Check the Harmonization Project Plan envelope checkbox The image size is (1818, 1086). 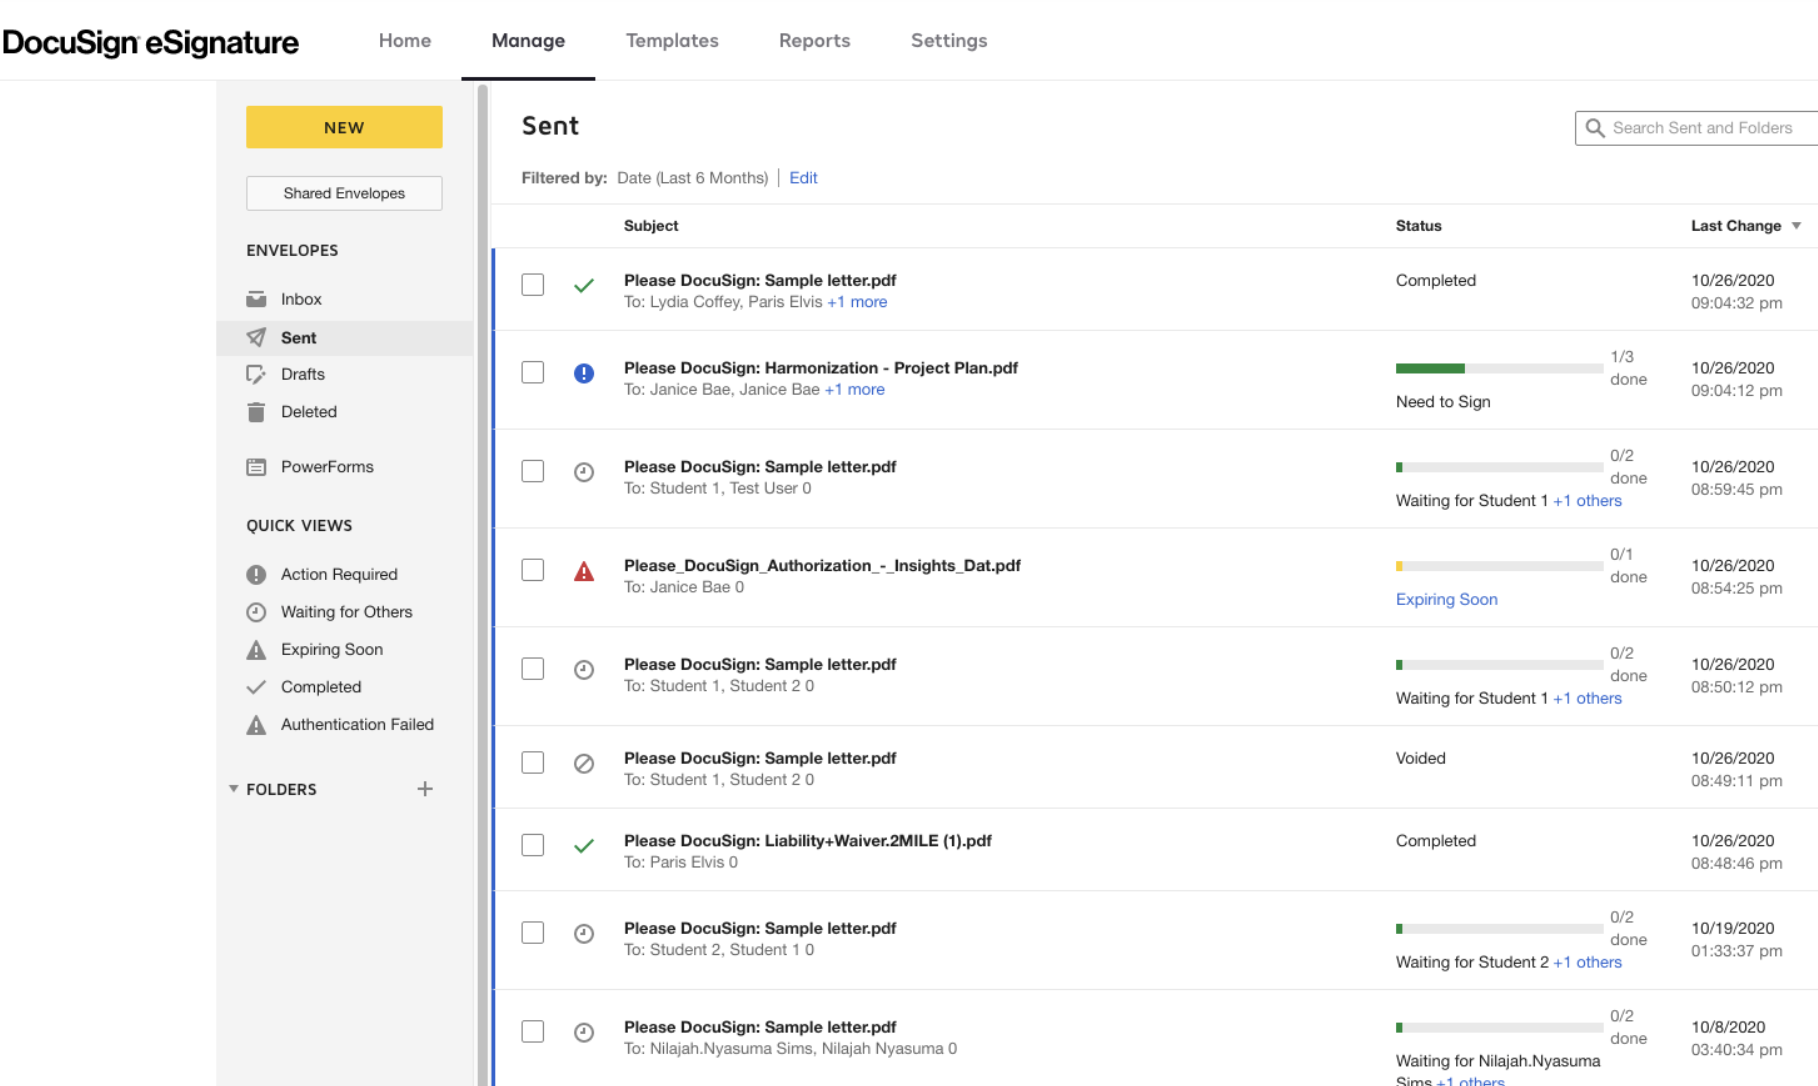coord(533,372)
